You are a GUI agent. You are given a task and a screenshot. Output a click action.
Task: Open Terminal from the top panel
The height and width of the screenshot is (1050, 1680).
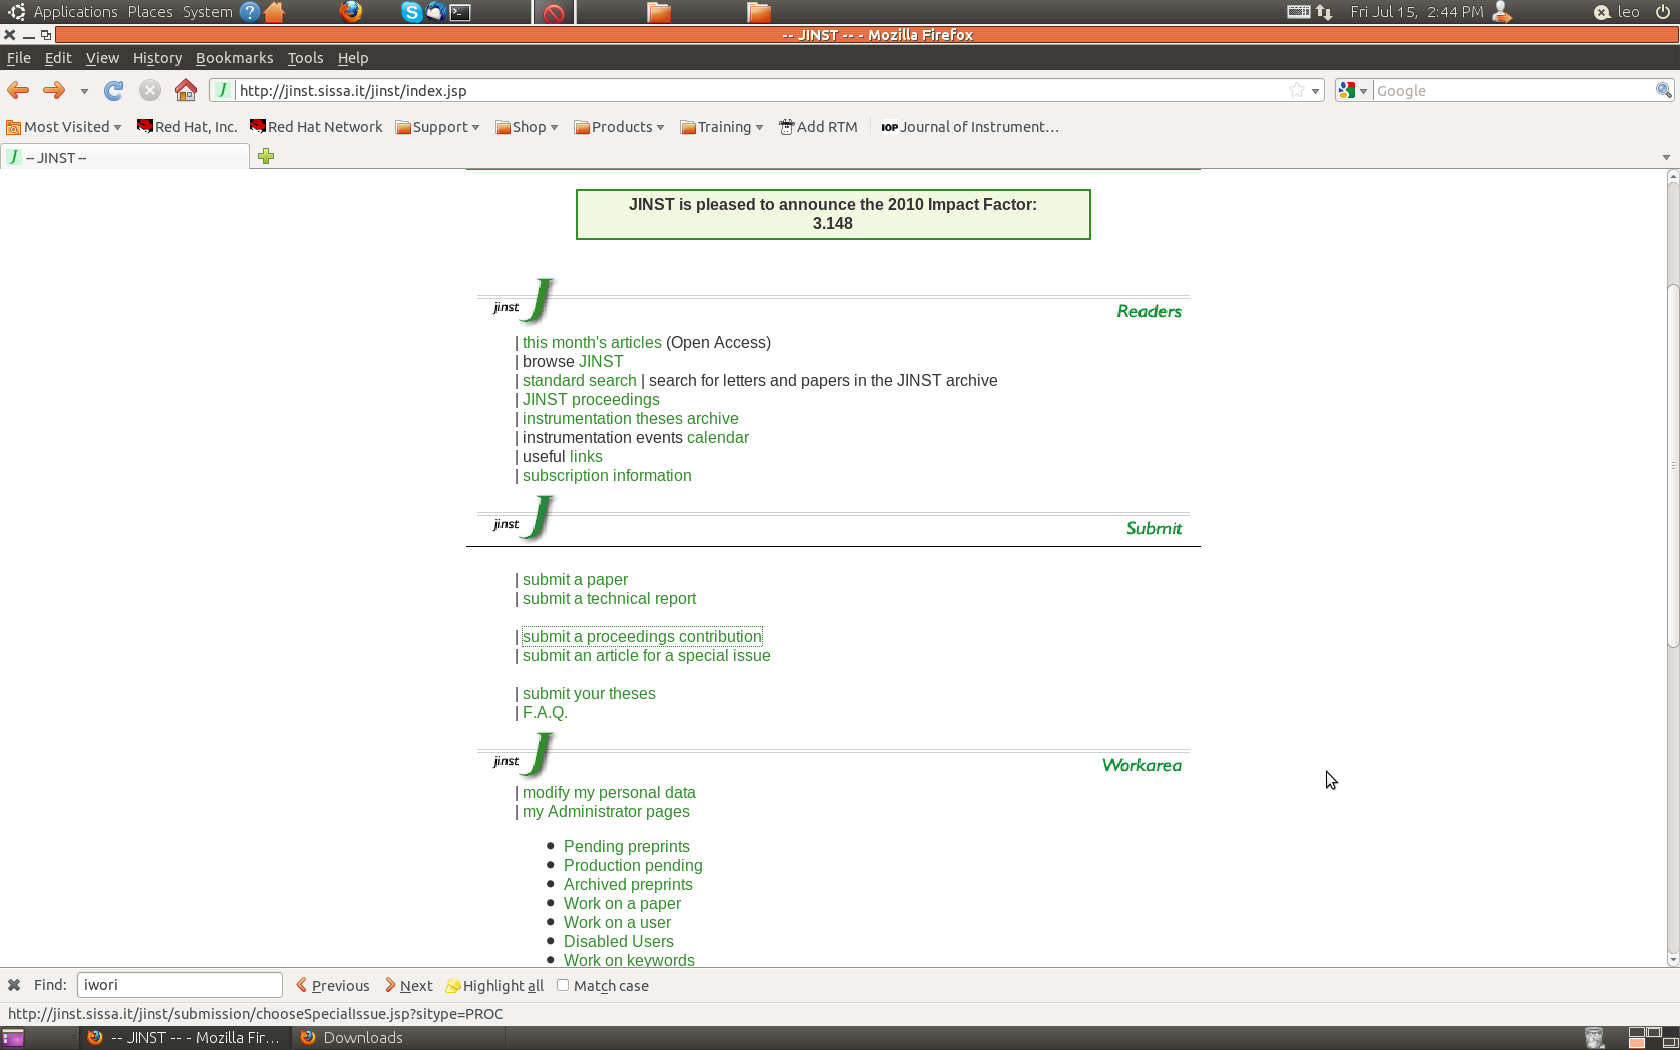pyautogui.click(x=460, y=12)
